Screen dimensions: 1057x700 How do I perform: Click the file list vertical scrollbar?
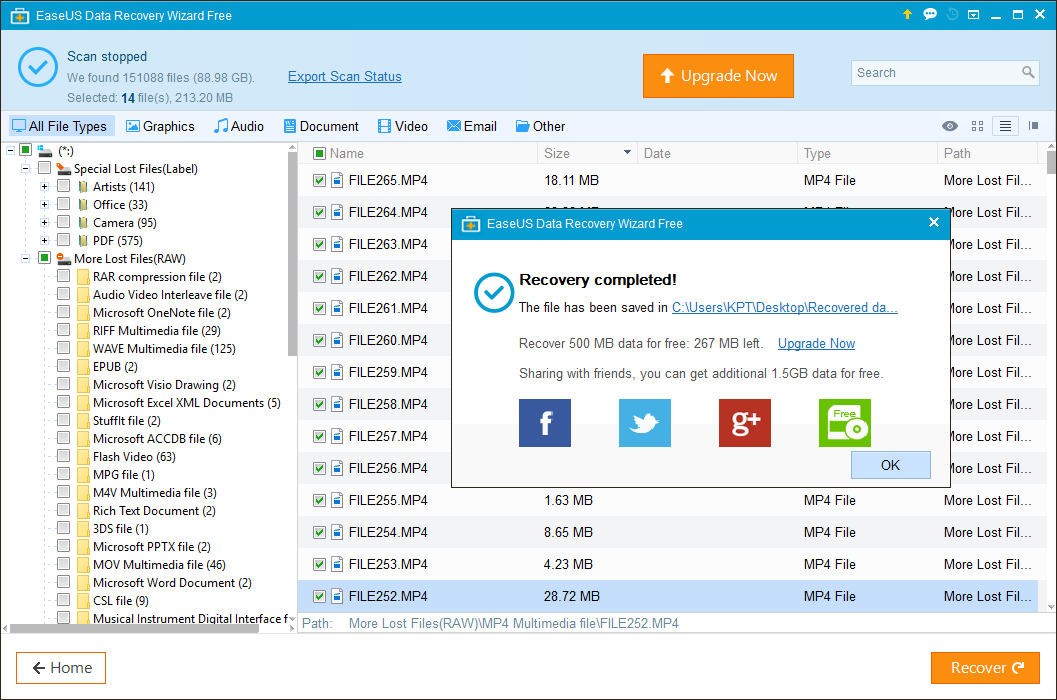(x=1052, y=162)
